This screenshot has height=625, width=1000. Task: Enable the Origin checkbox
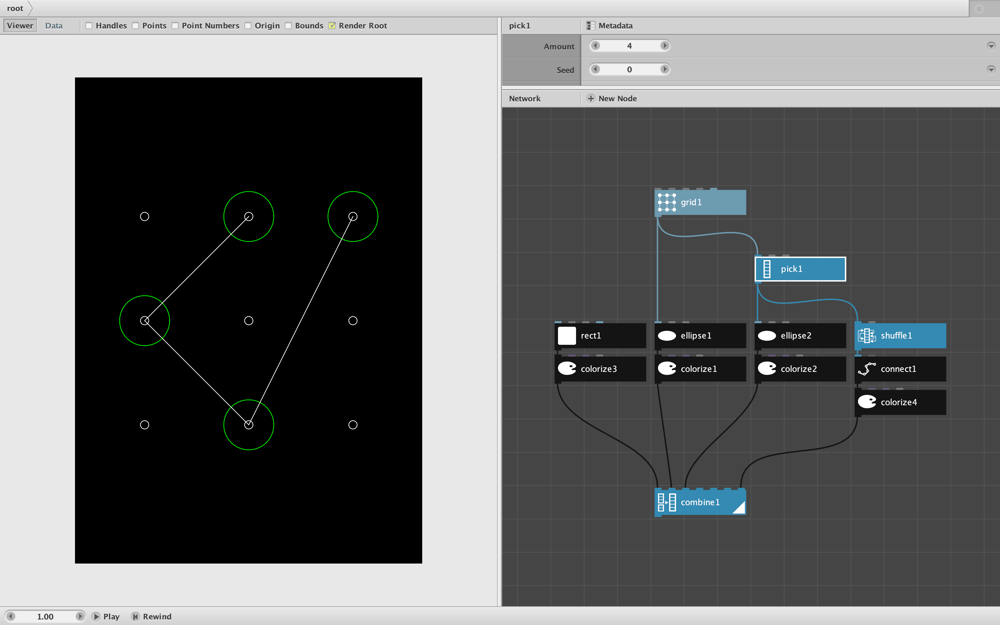tap(247, 26)
